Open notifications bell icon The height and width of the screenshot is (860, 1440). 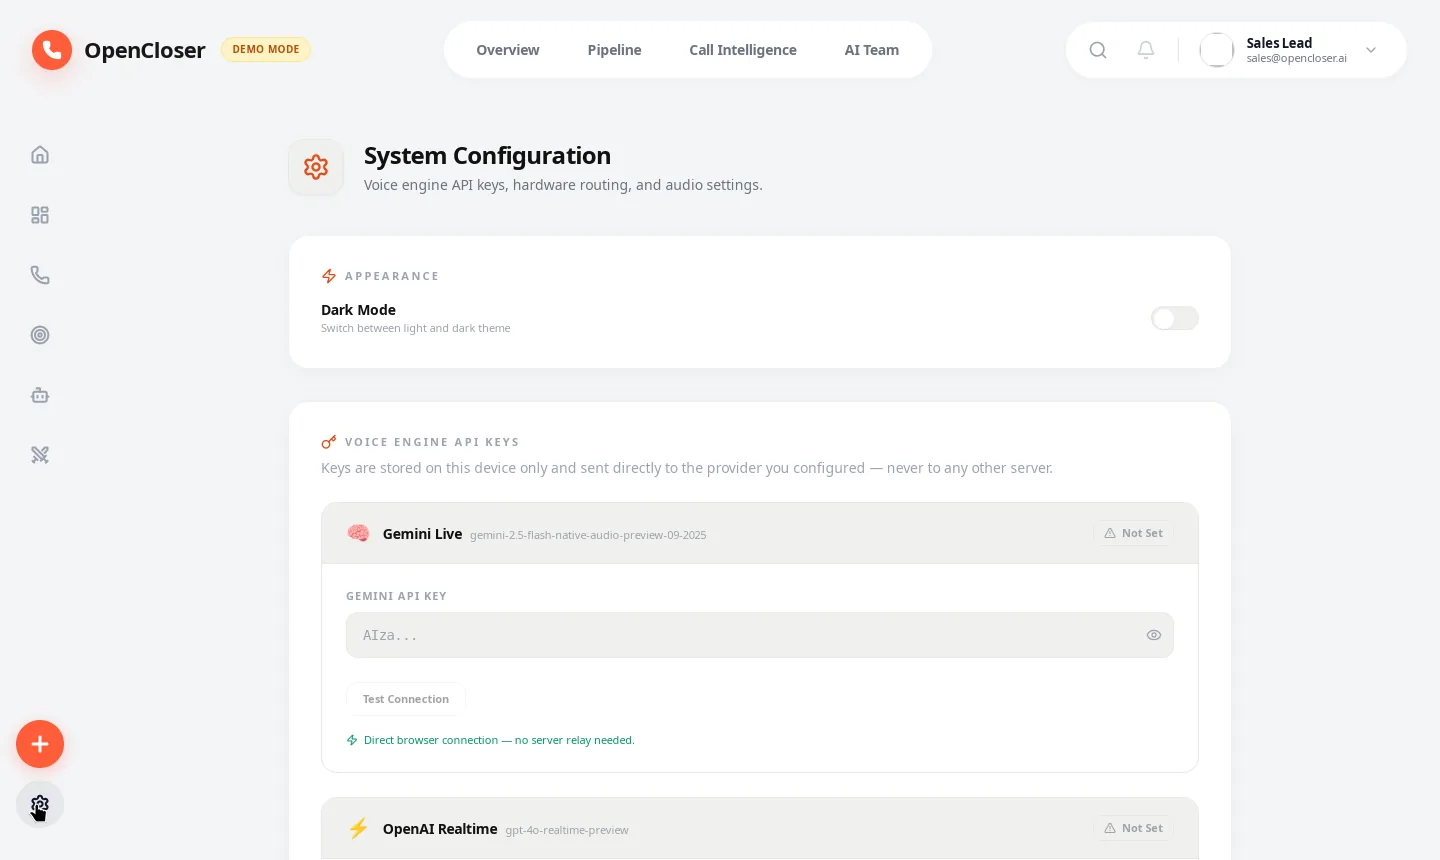pyautogui.click(x=1146, y=50)
